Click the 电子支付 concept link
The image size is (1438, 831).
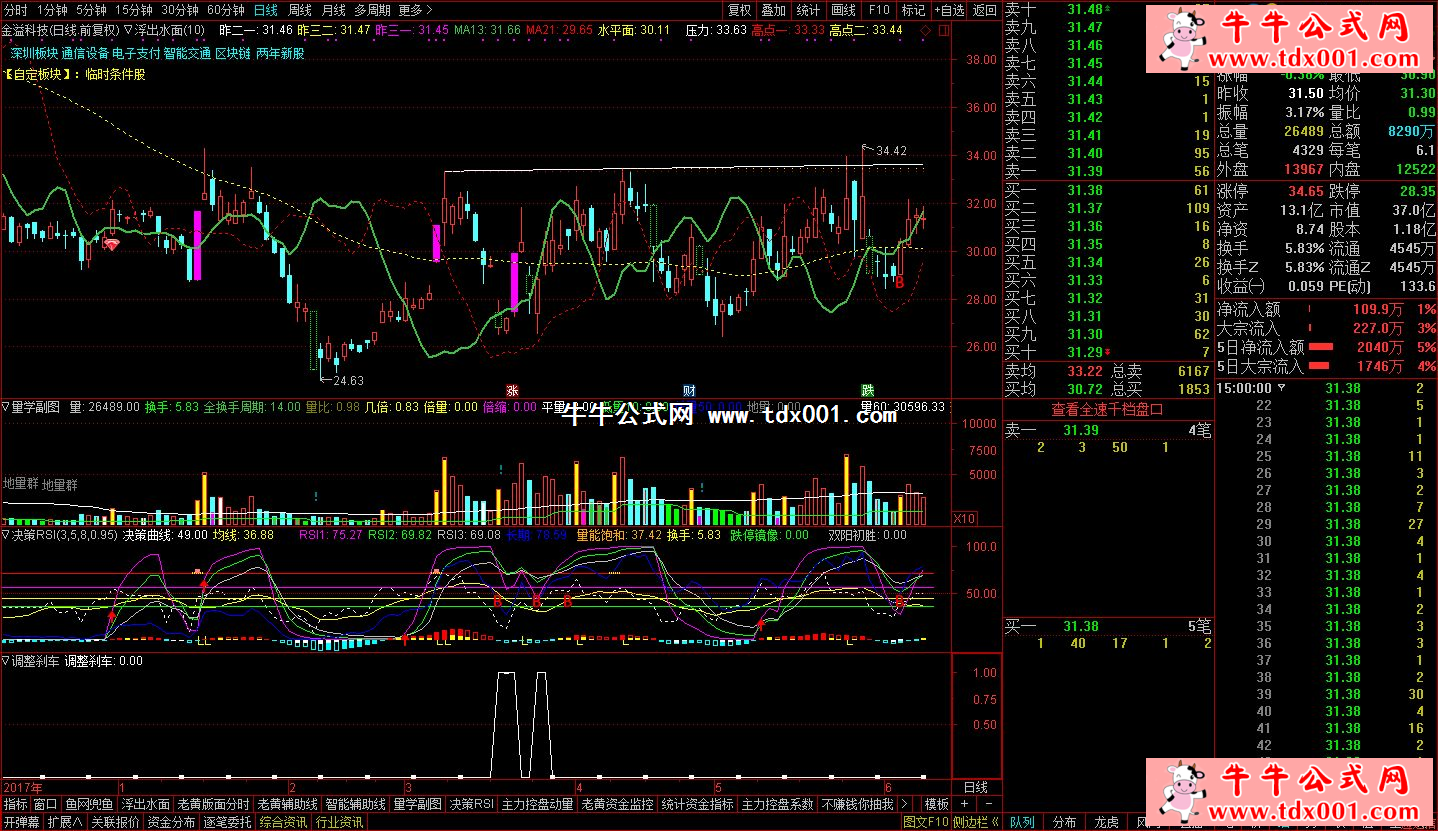click(x=134, y=53)
